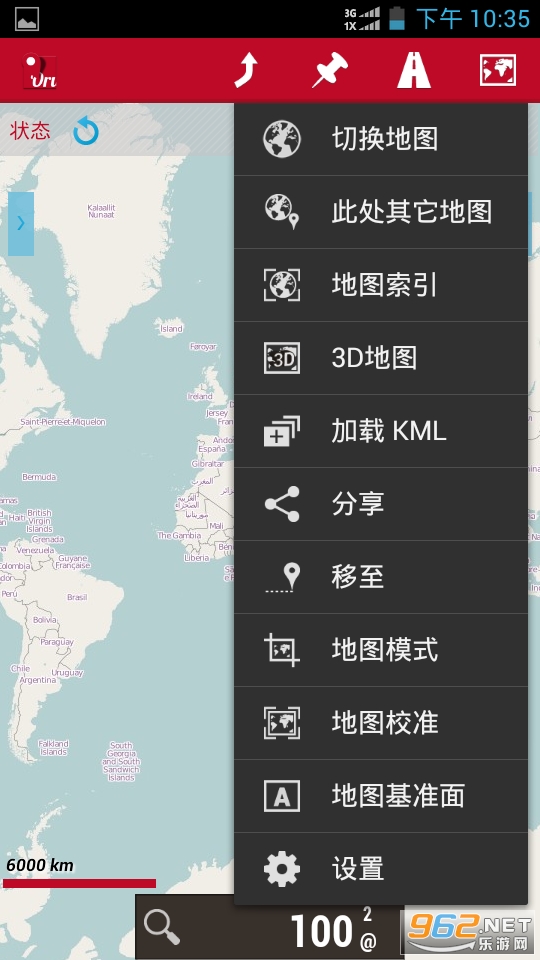Tap globe-with-pin icon beside 此处其它地图
Screen dimensions: 540x960
point(282,212)
